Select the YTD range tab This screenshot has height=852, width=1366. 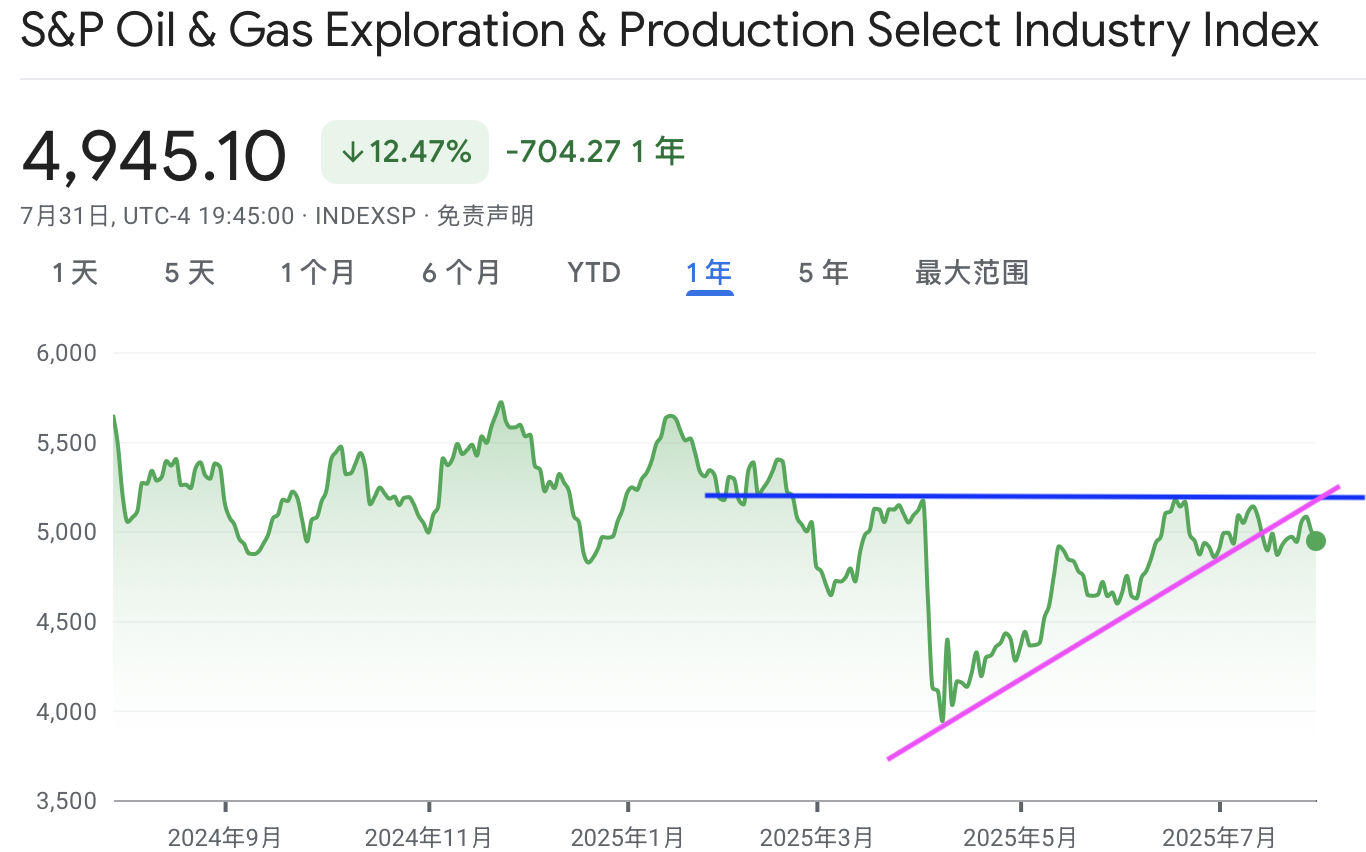pos(594,272)
